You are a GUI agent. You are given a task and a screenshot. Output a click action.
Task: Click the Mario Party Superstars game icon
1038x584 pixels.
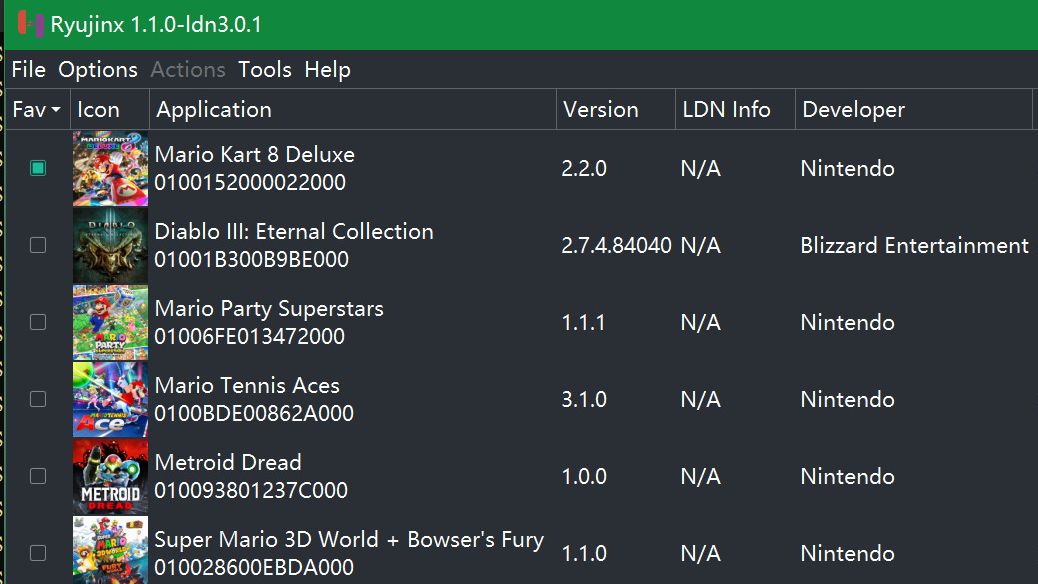click(x=111, y=322)
